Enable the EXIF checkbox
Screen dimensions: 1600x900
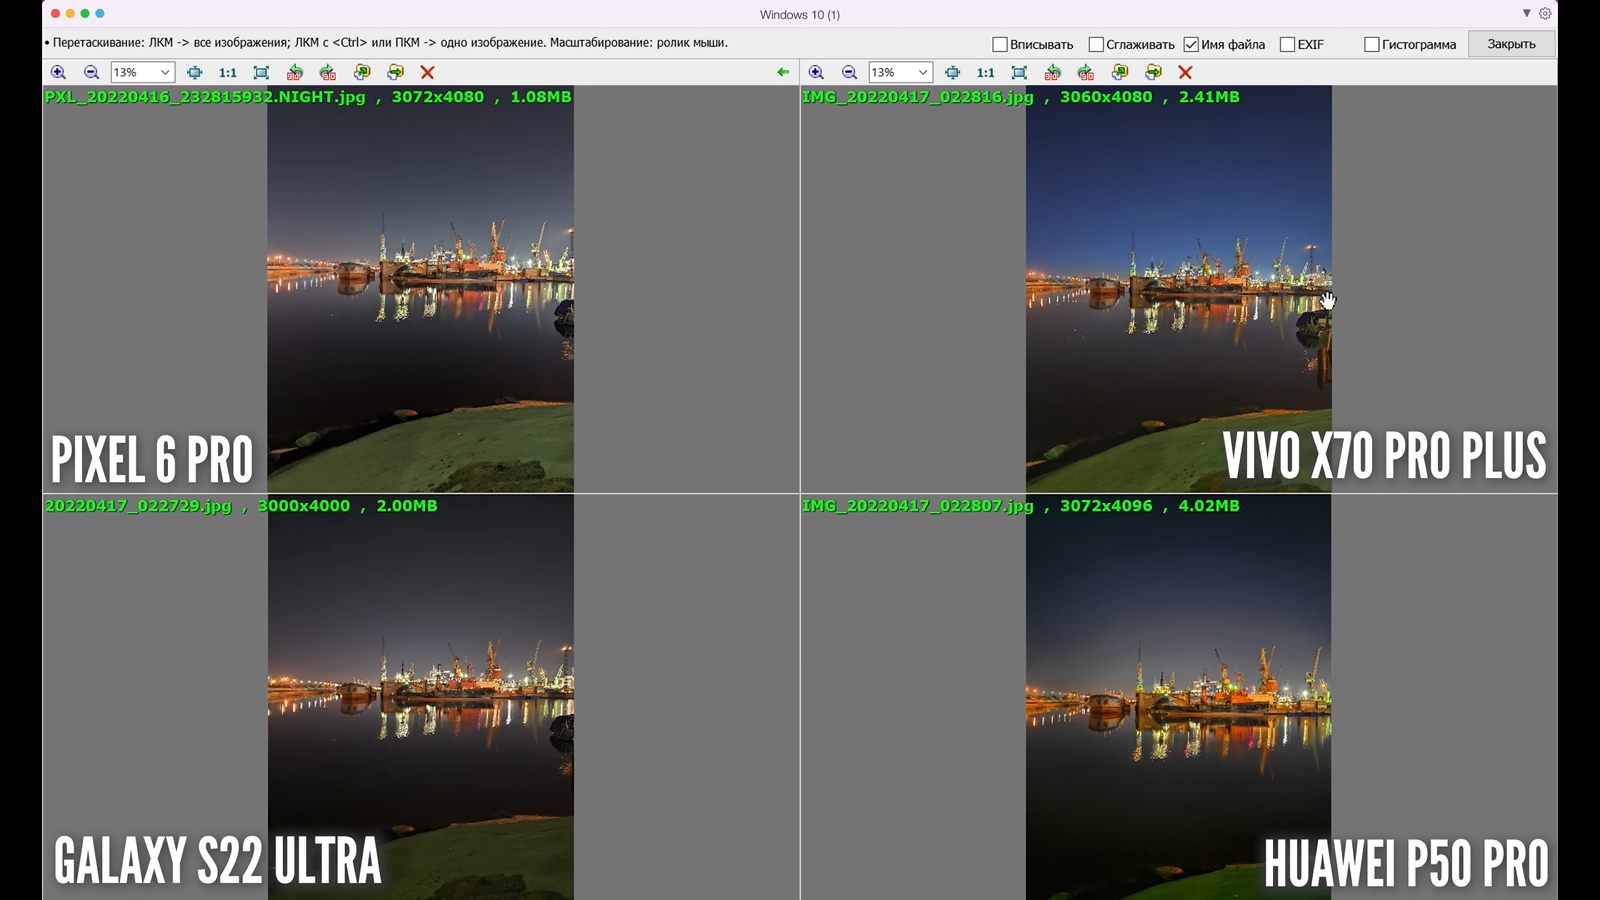(x=1288, y=44)
